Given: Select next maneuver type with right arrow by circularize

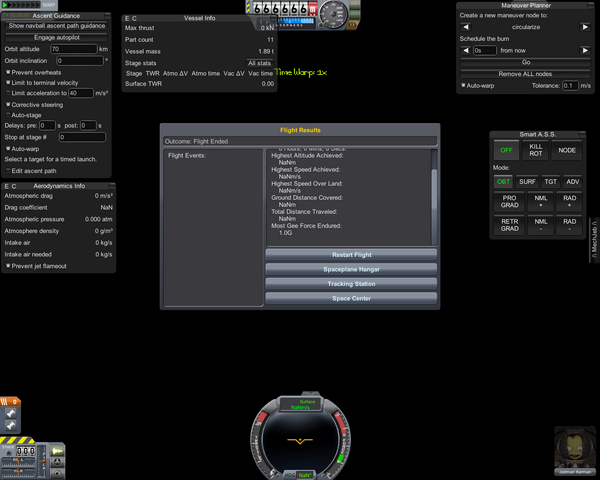Looking at the screenshot, I should point(585,27).
